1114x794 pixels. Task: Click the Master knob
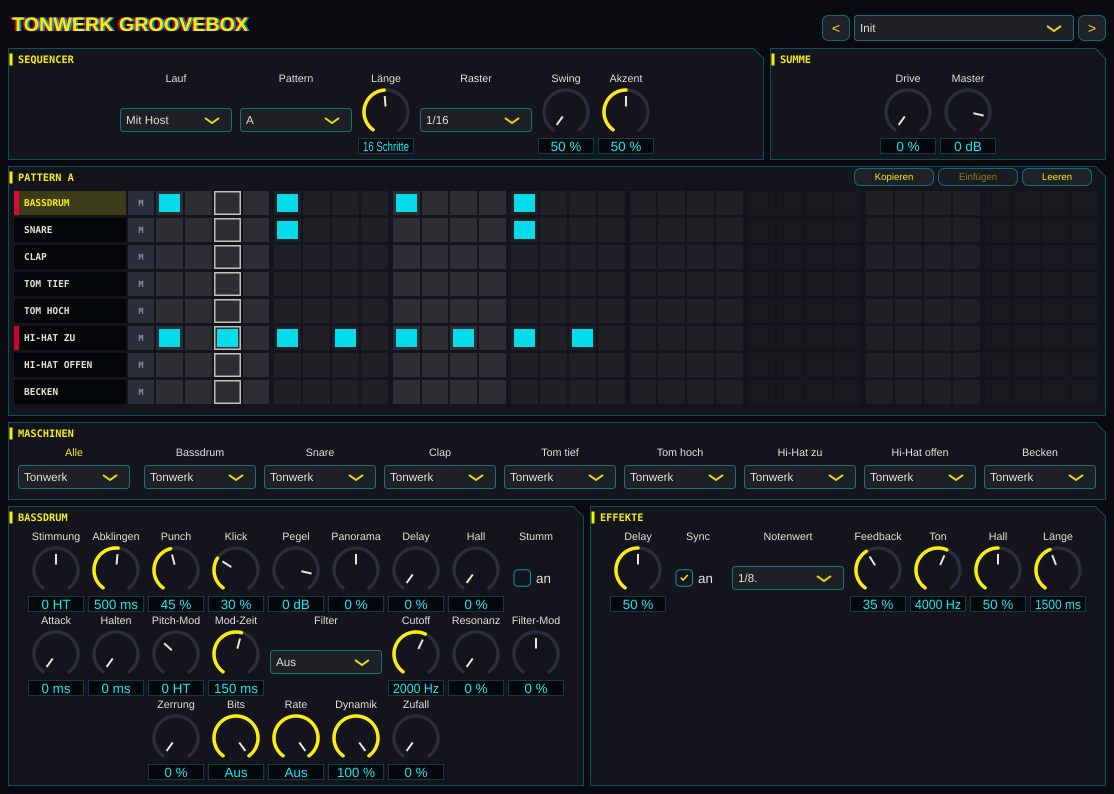[968, 112]
